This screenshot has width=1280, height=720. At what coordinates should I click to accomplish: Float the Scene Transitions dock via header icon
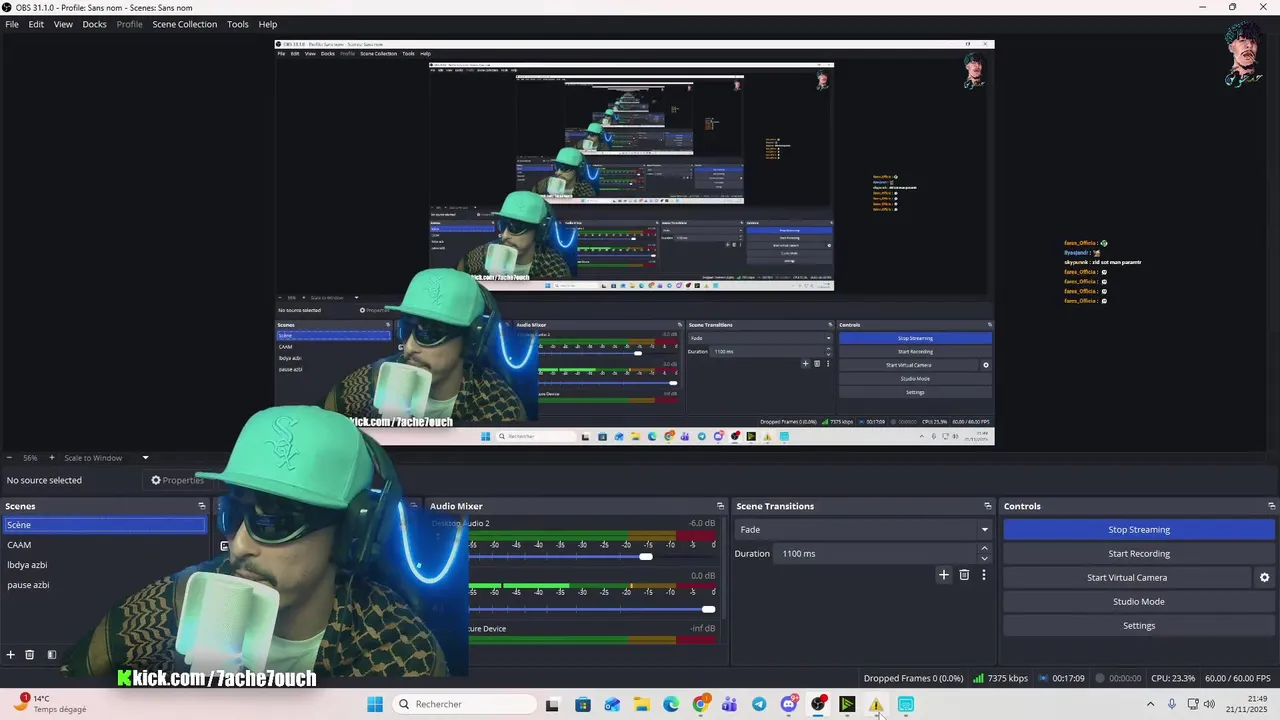(x=988, y=506)
